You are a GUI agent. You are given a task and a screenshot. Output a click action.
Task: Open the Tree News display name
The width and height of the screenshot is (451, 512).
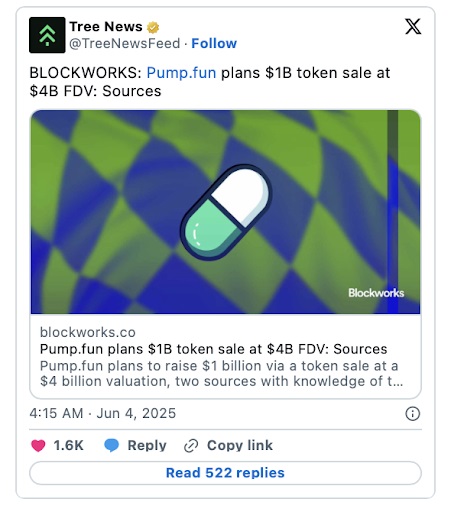pos(106,27)
